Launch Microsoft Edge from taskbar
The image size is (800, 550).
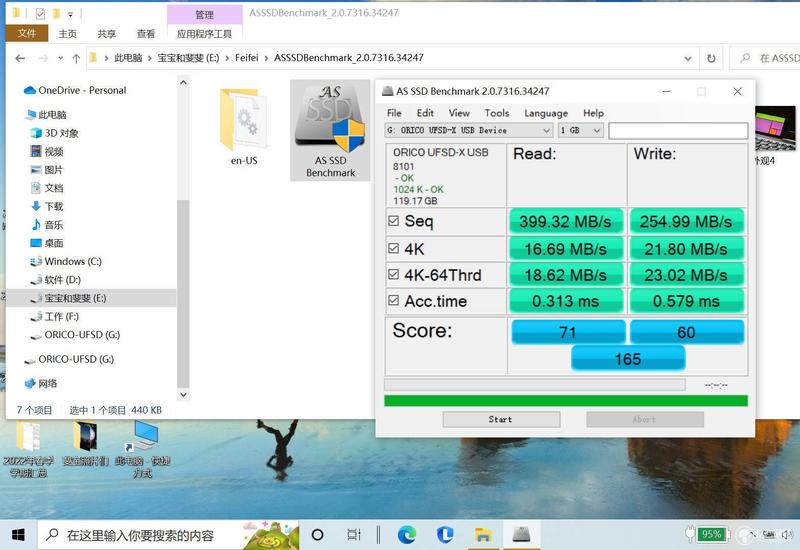[x=407, y=535]
